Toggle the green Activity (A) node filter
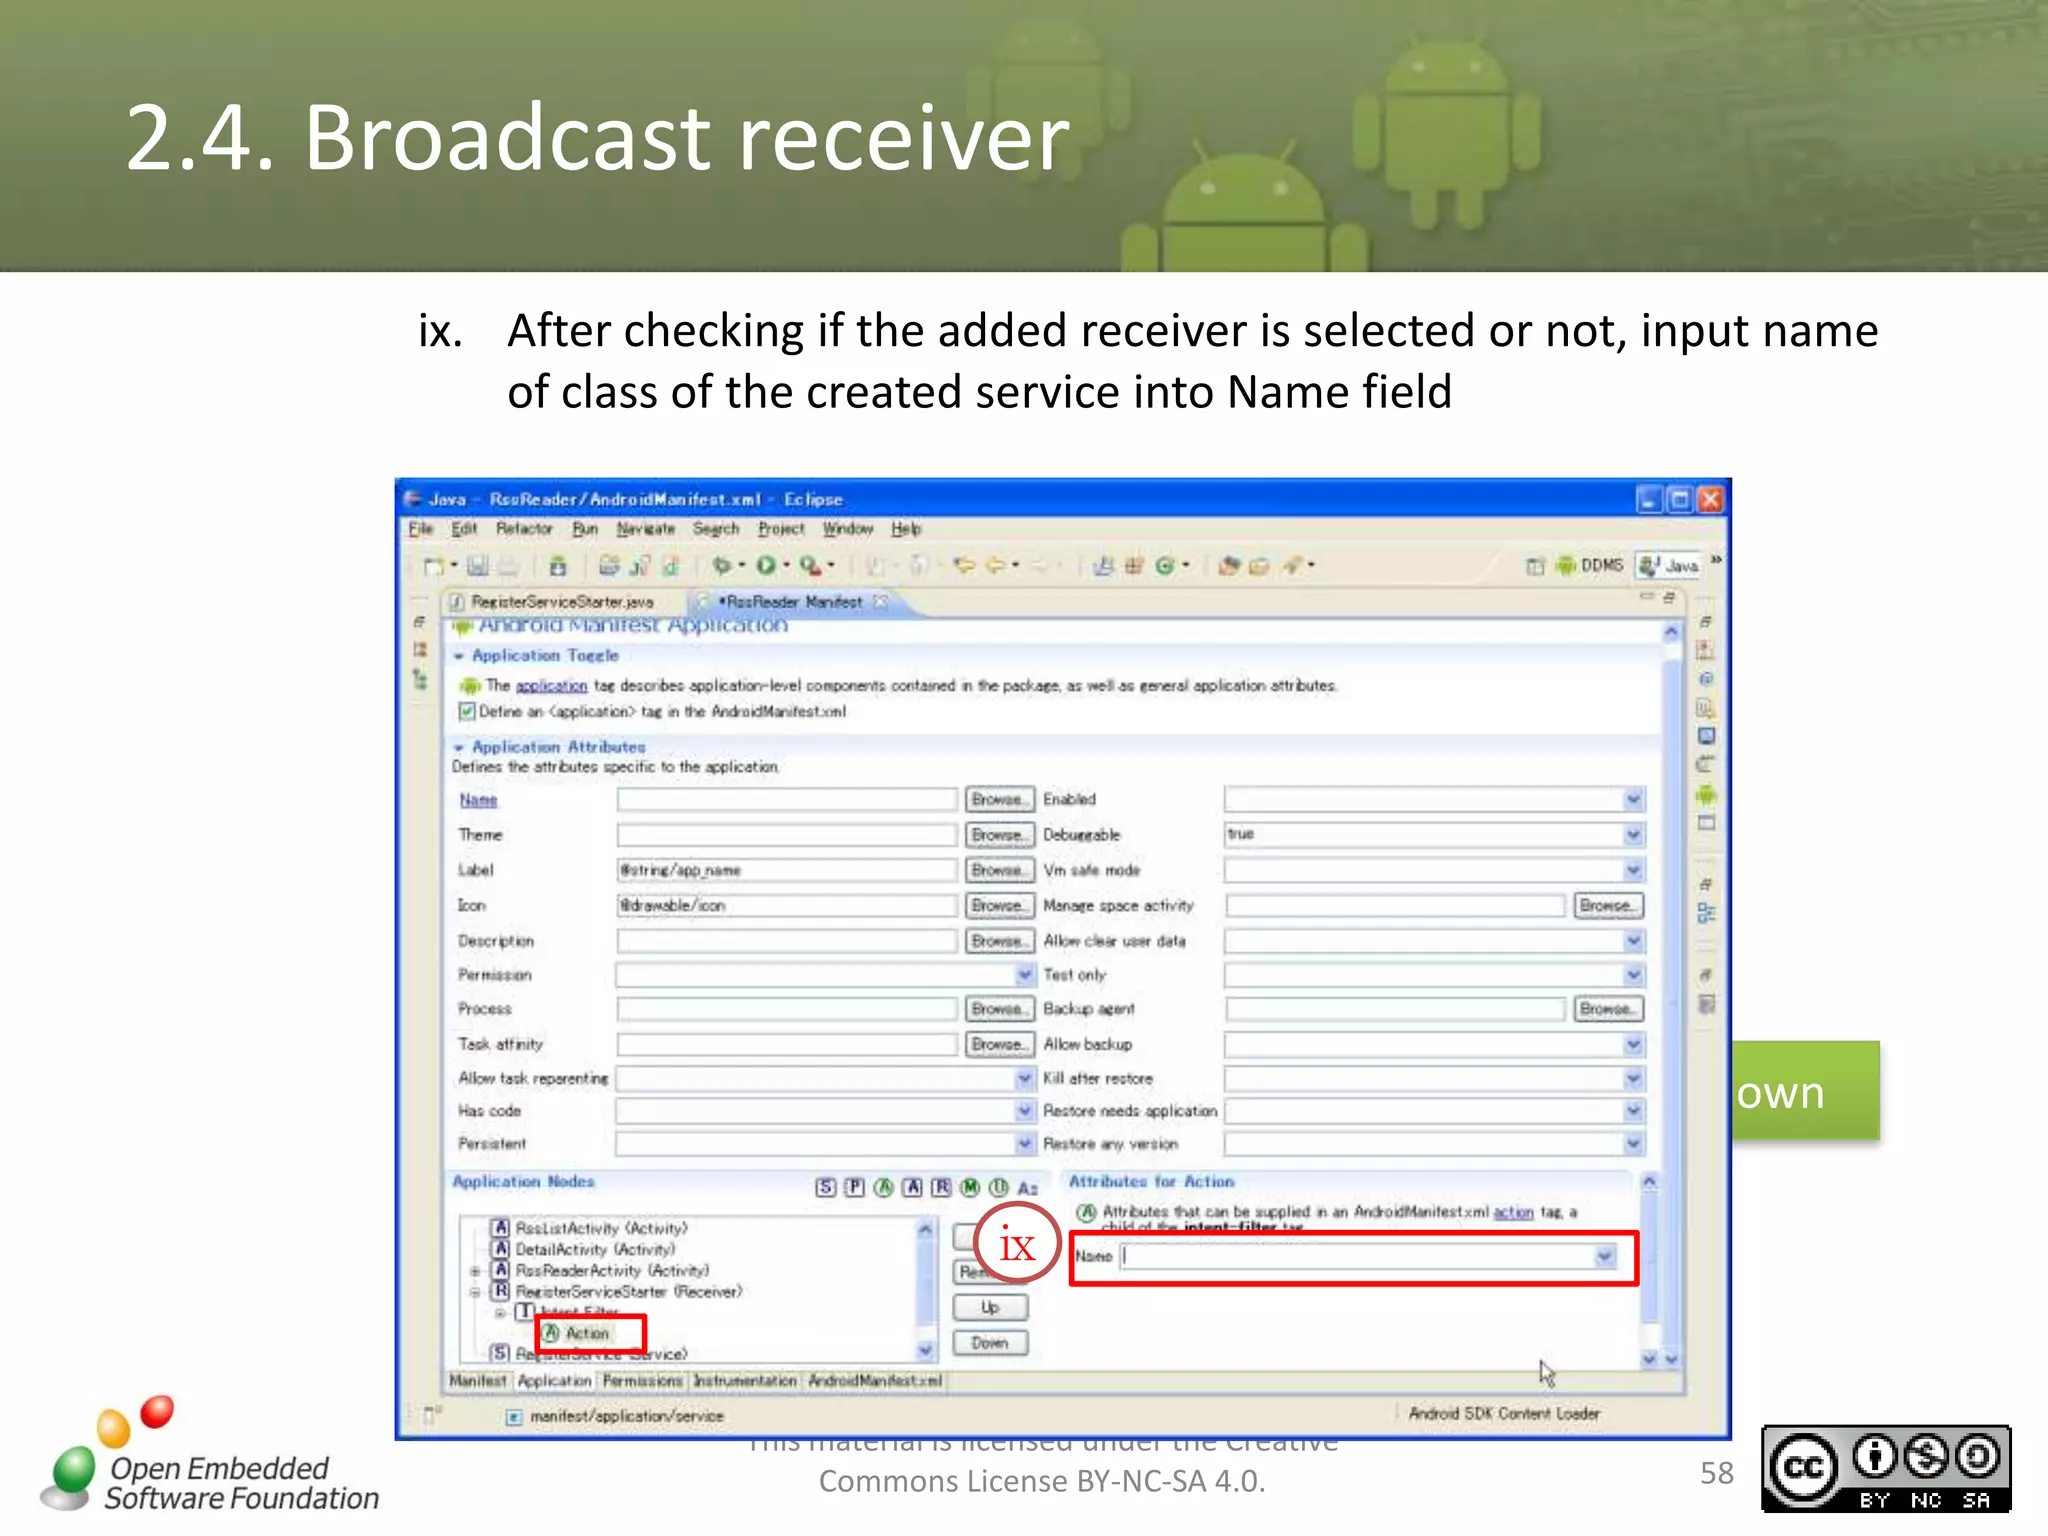 [x=883, y=1188]
